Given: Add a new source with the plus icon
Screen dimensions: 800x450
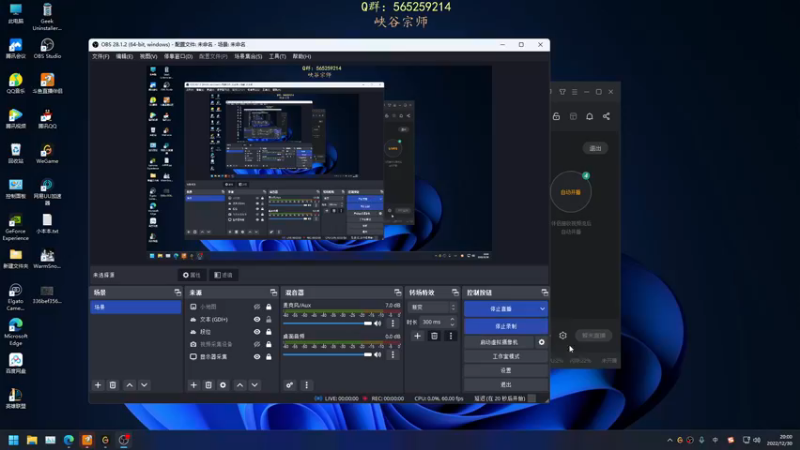Looking at the screenshot, I should 193,385.
